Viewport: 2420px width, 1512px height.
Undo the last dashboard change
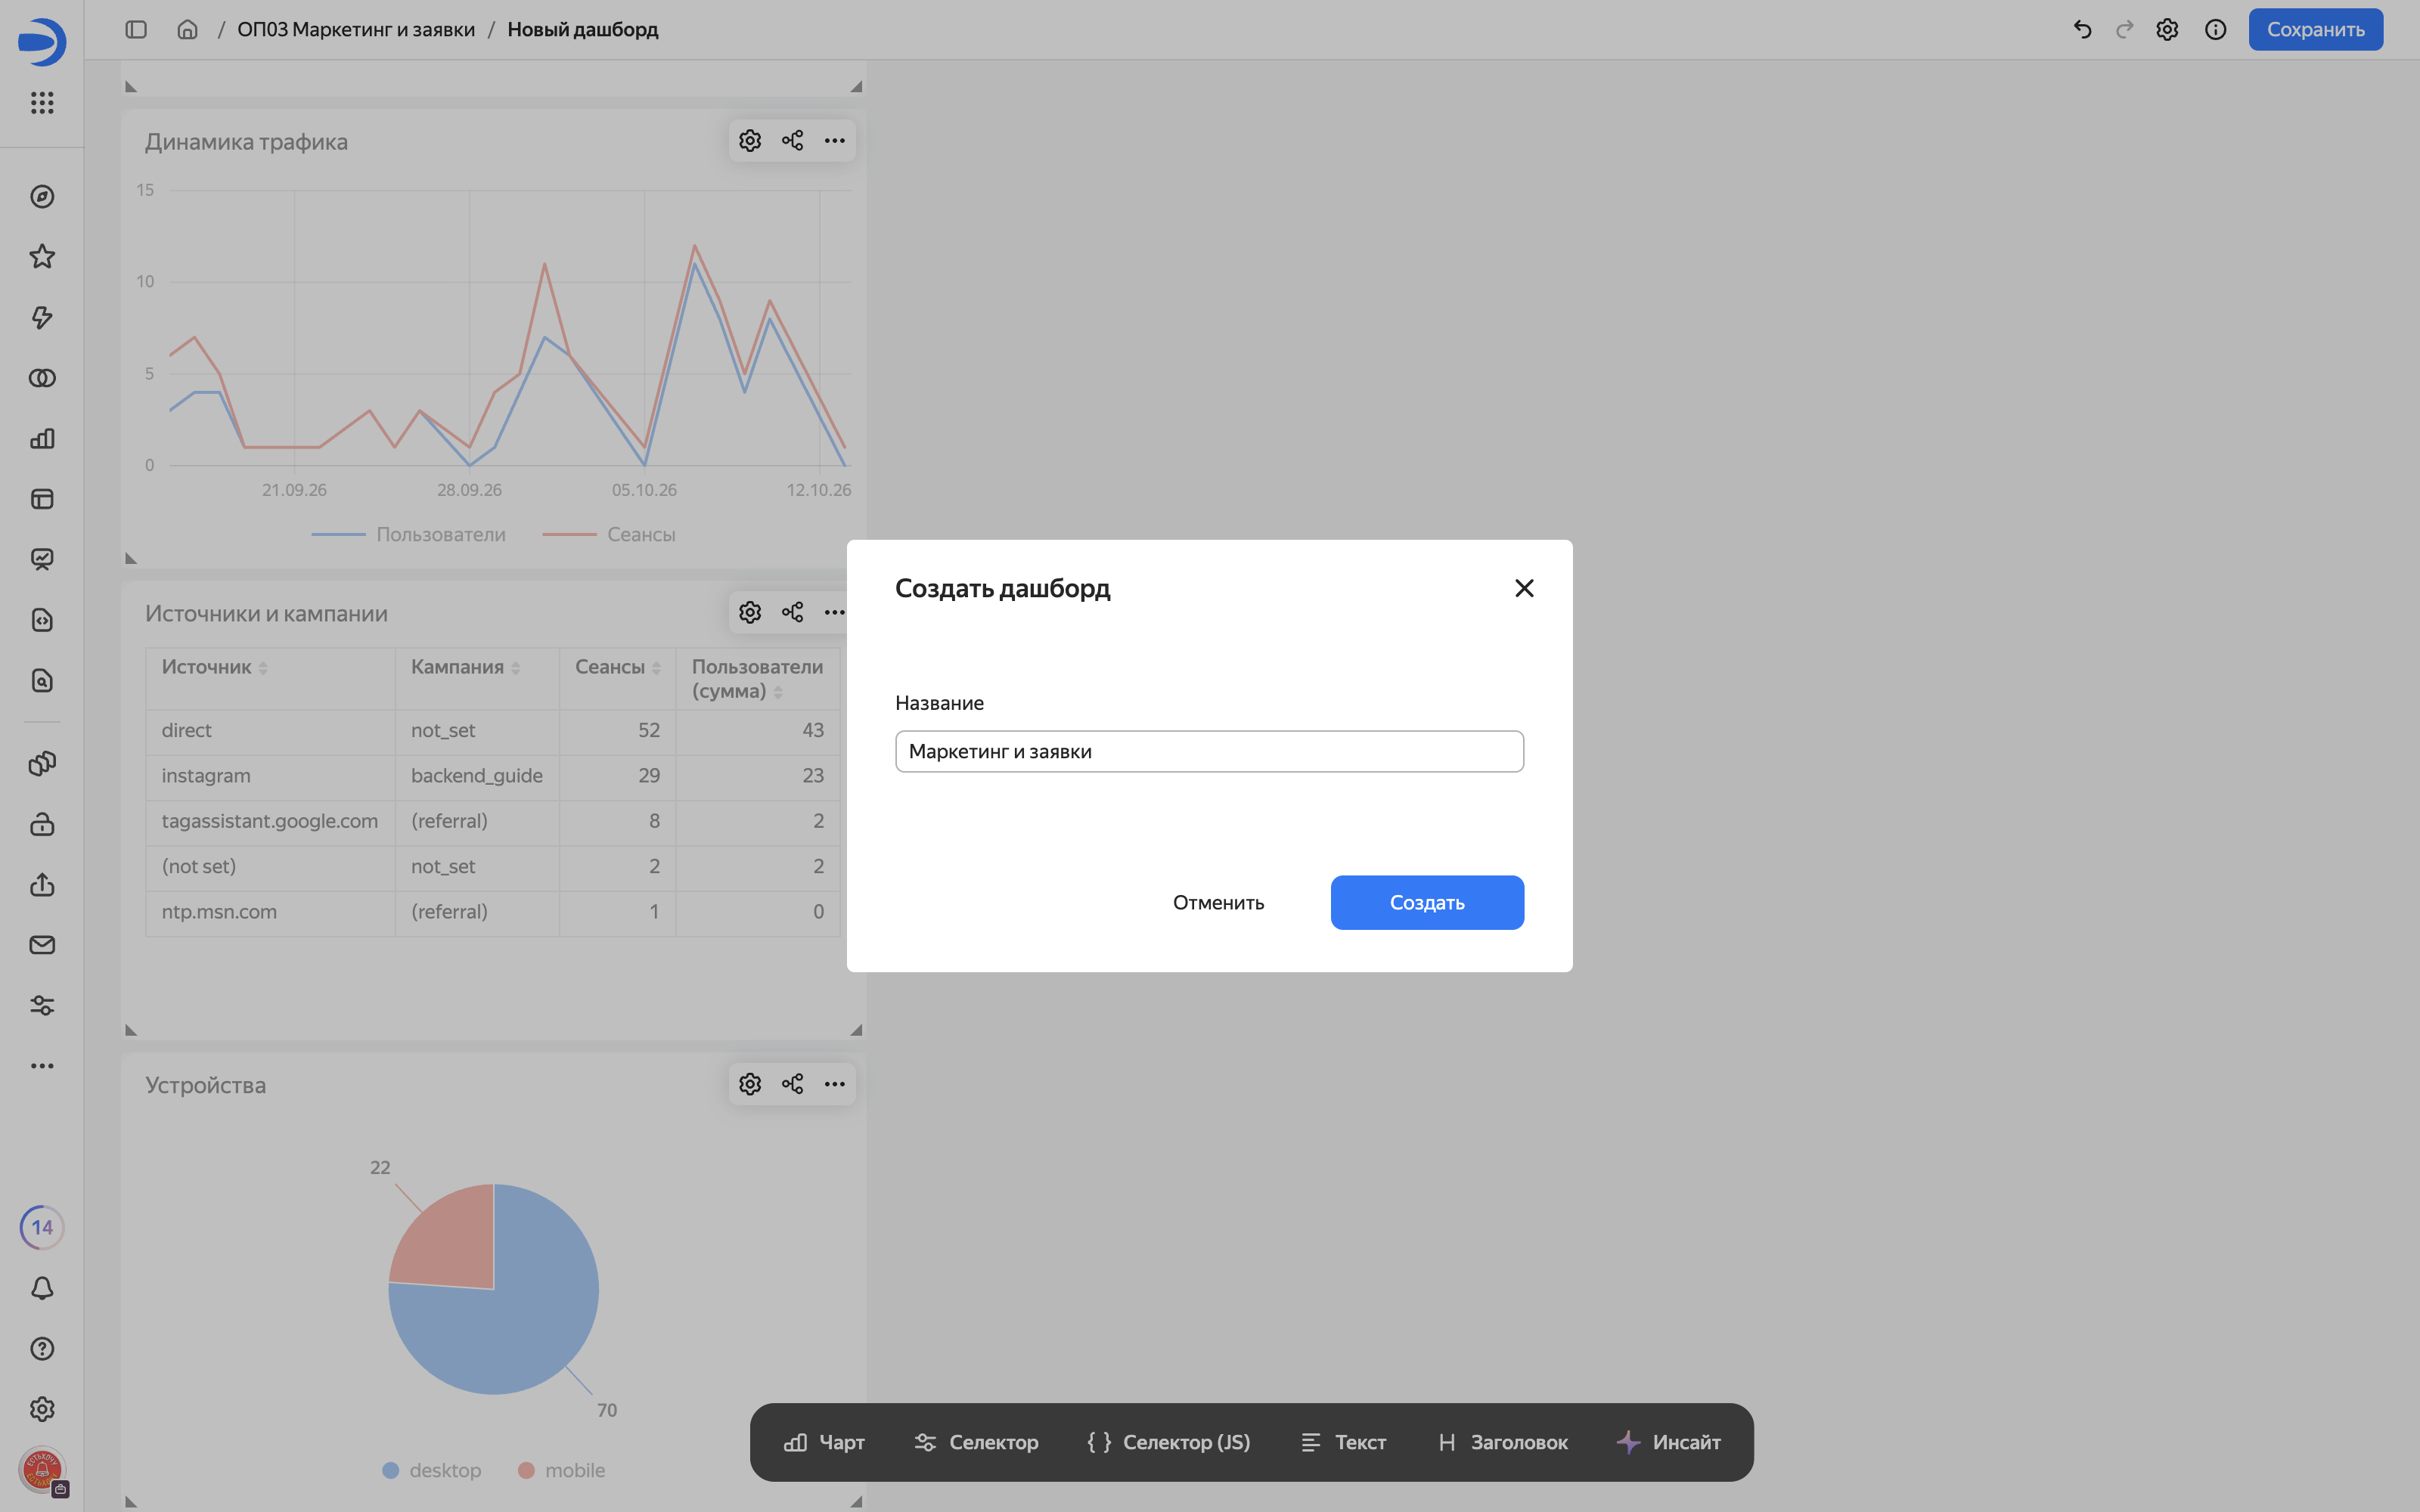2082,29
